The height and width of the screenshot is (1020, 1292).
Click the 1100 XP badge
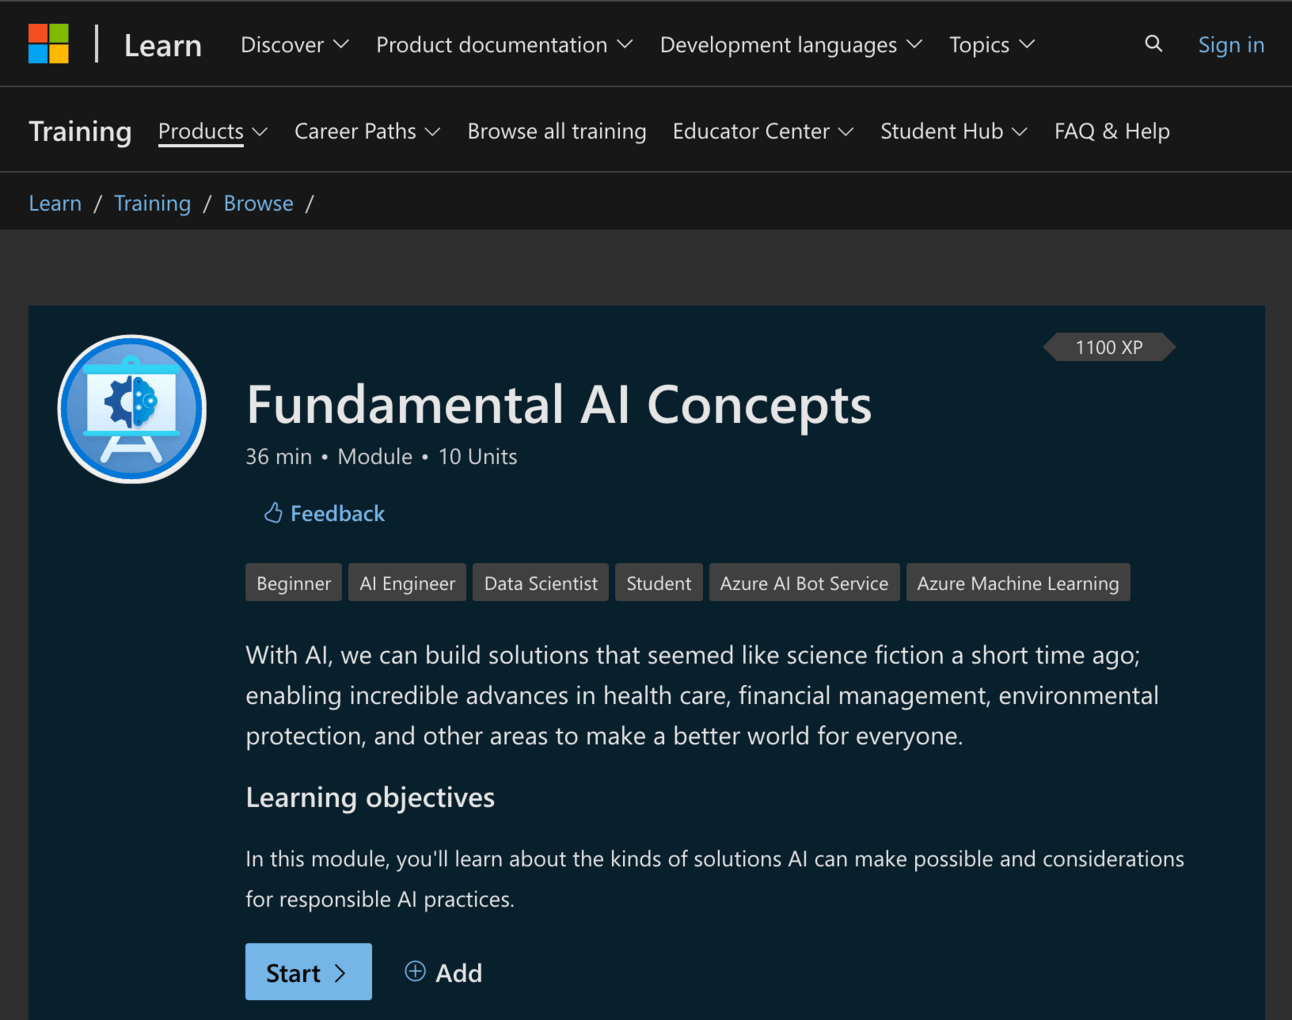coord(1109,347)
